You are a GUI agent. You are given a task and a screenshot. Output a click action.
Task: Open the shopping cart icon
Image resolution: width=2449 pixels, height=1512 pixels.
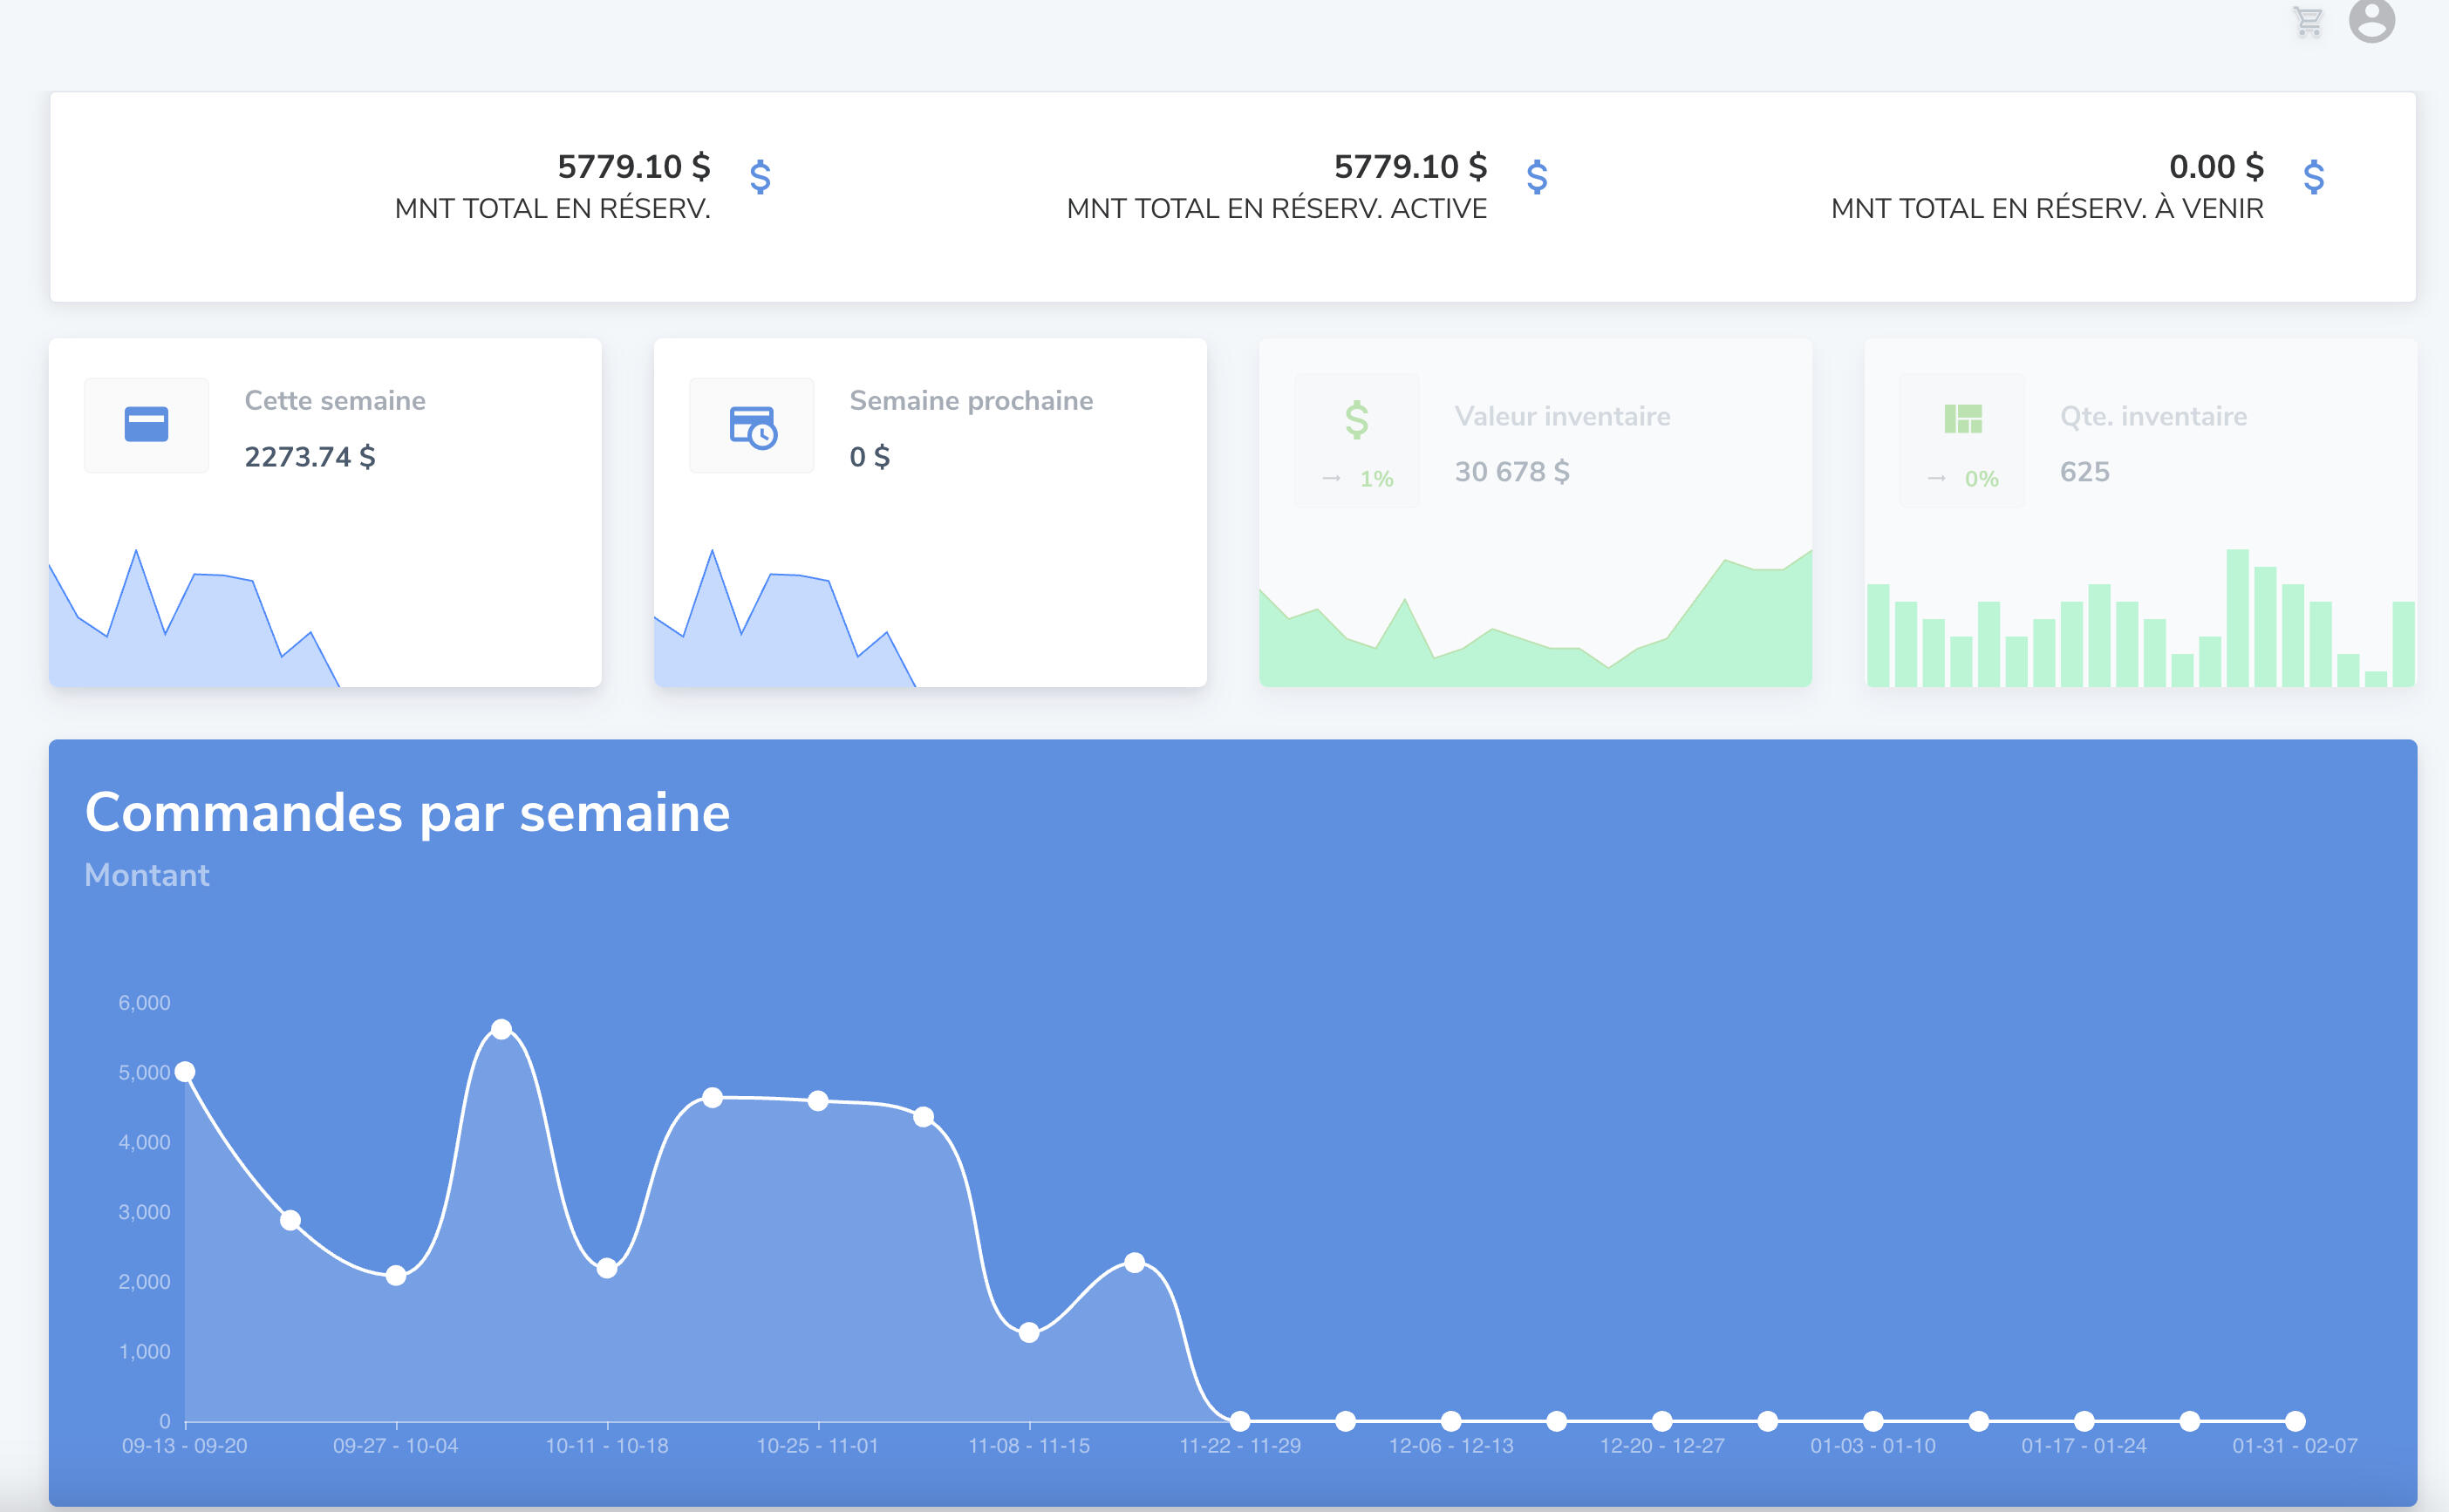click(2306, 21)
